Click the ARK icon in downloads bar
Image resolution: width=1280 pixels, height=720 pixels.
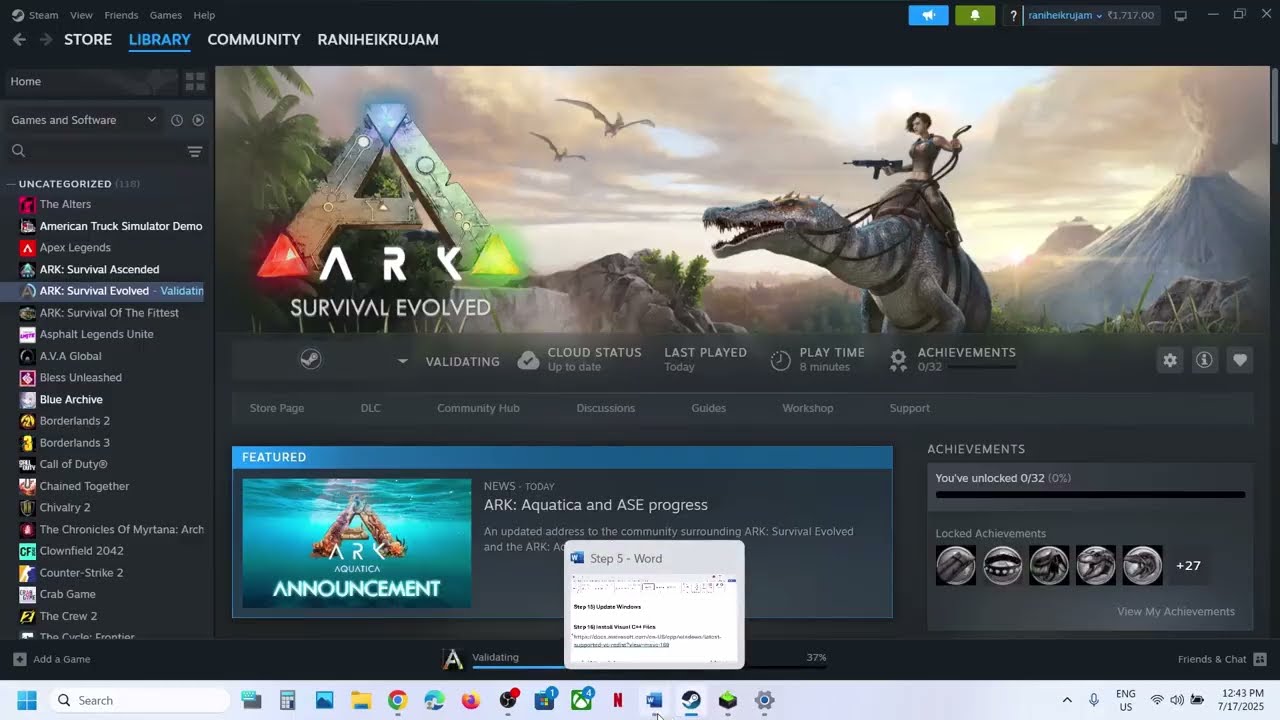(x=453, y=659)
